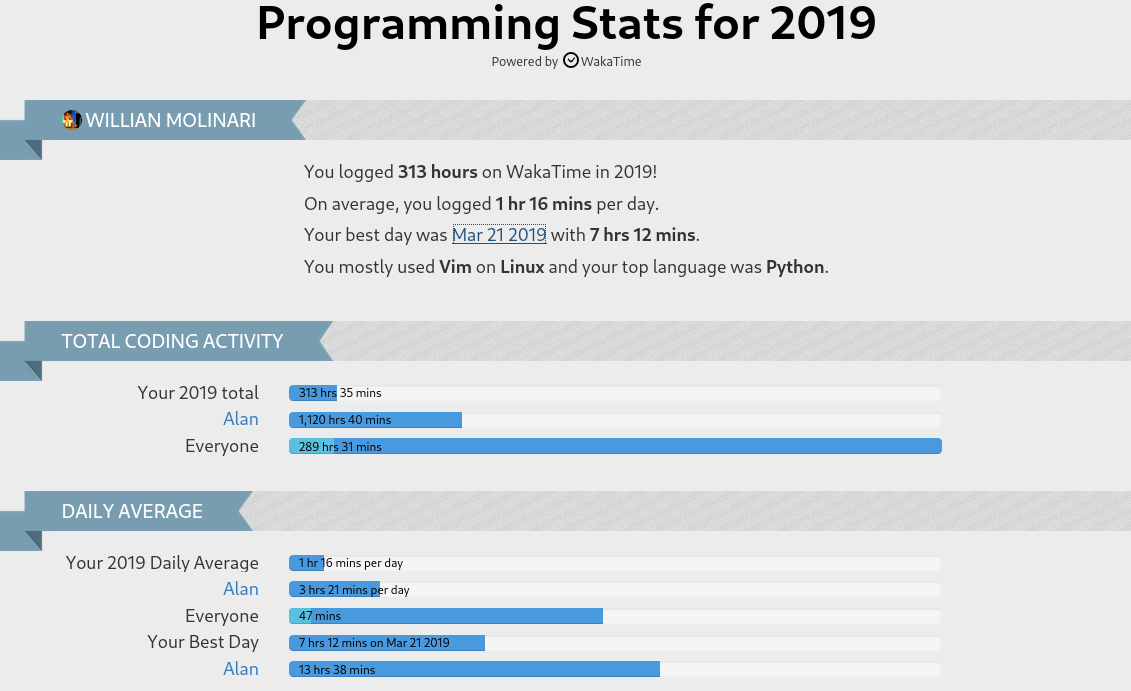The image size is (1131, 691).
Task: Open Alan link beside 3 hrs 21 mins per day
Action: 241,589
